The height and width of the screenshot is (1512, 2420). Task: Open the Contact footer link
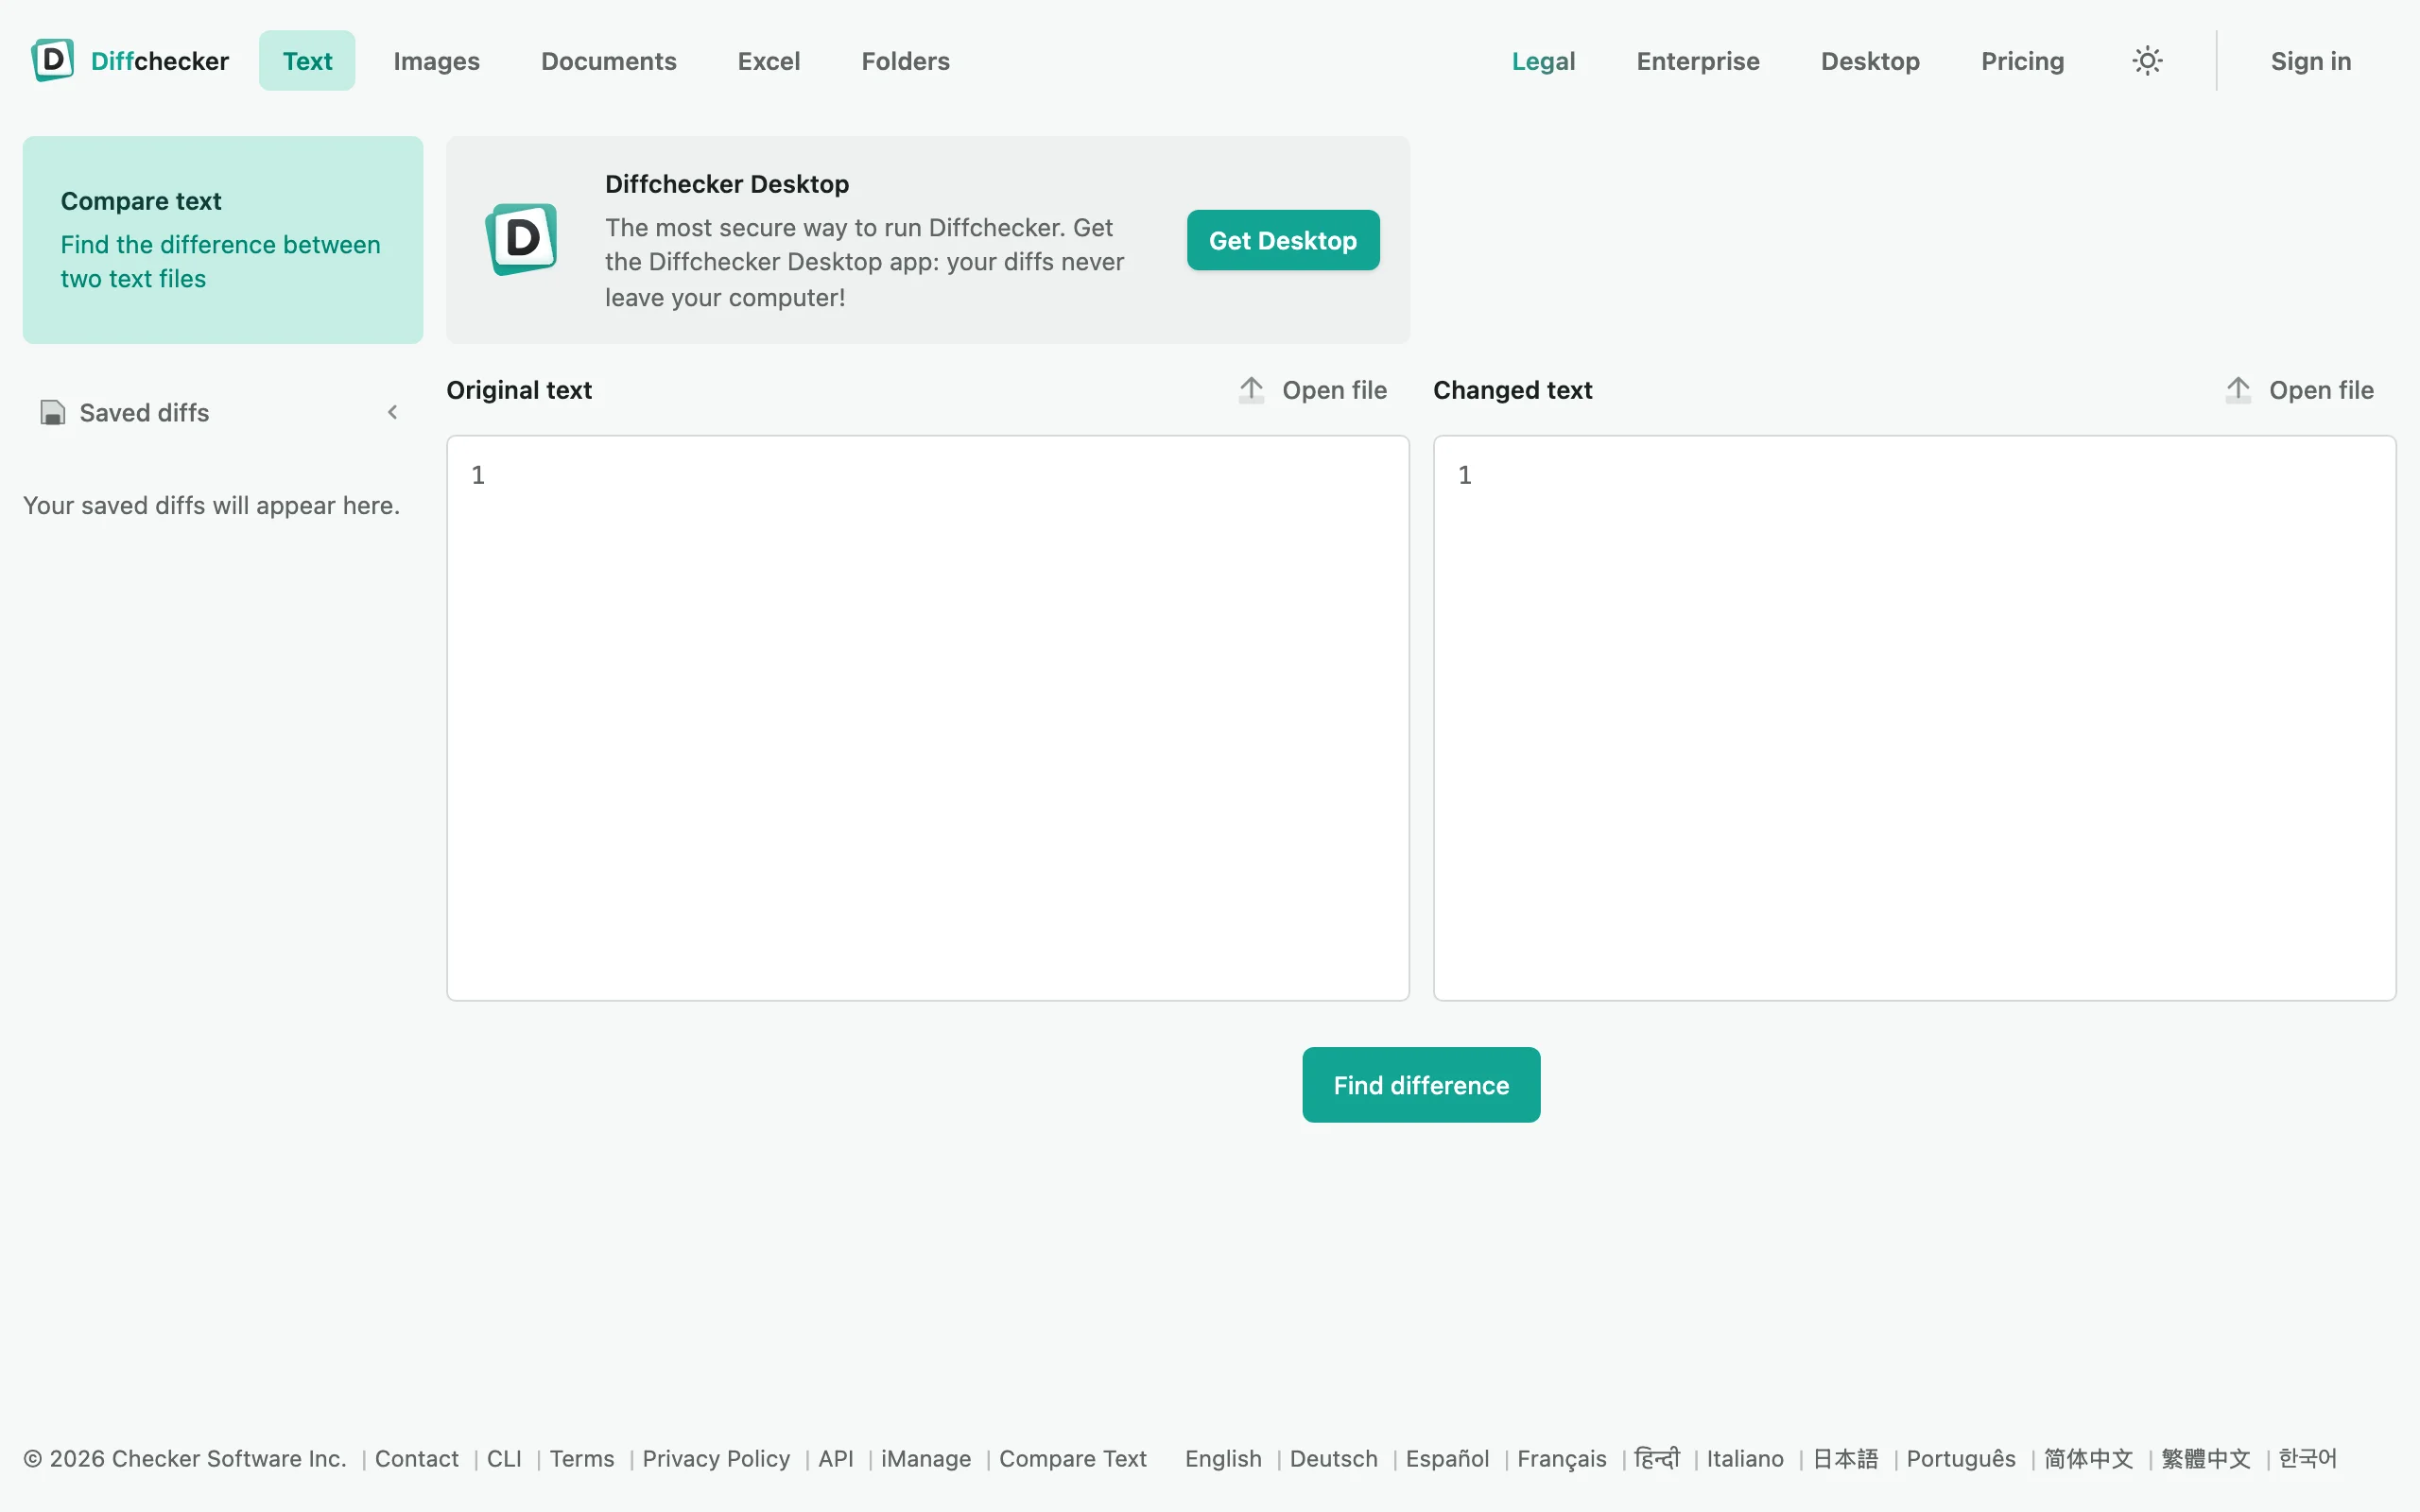(417, 1459)
